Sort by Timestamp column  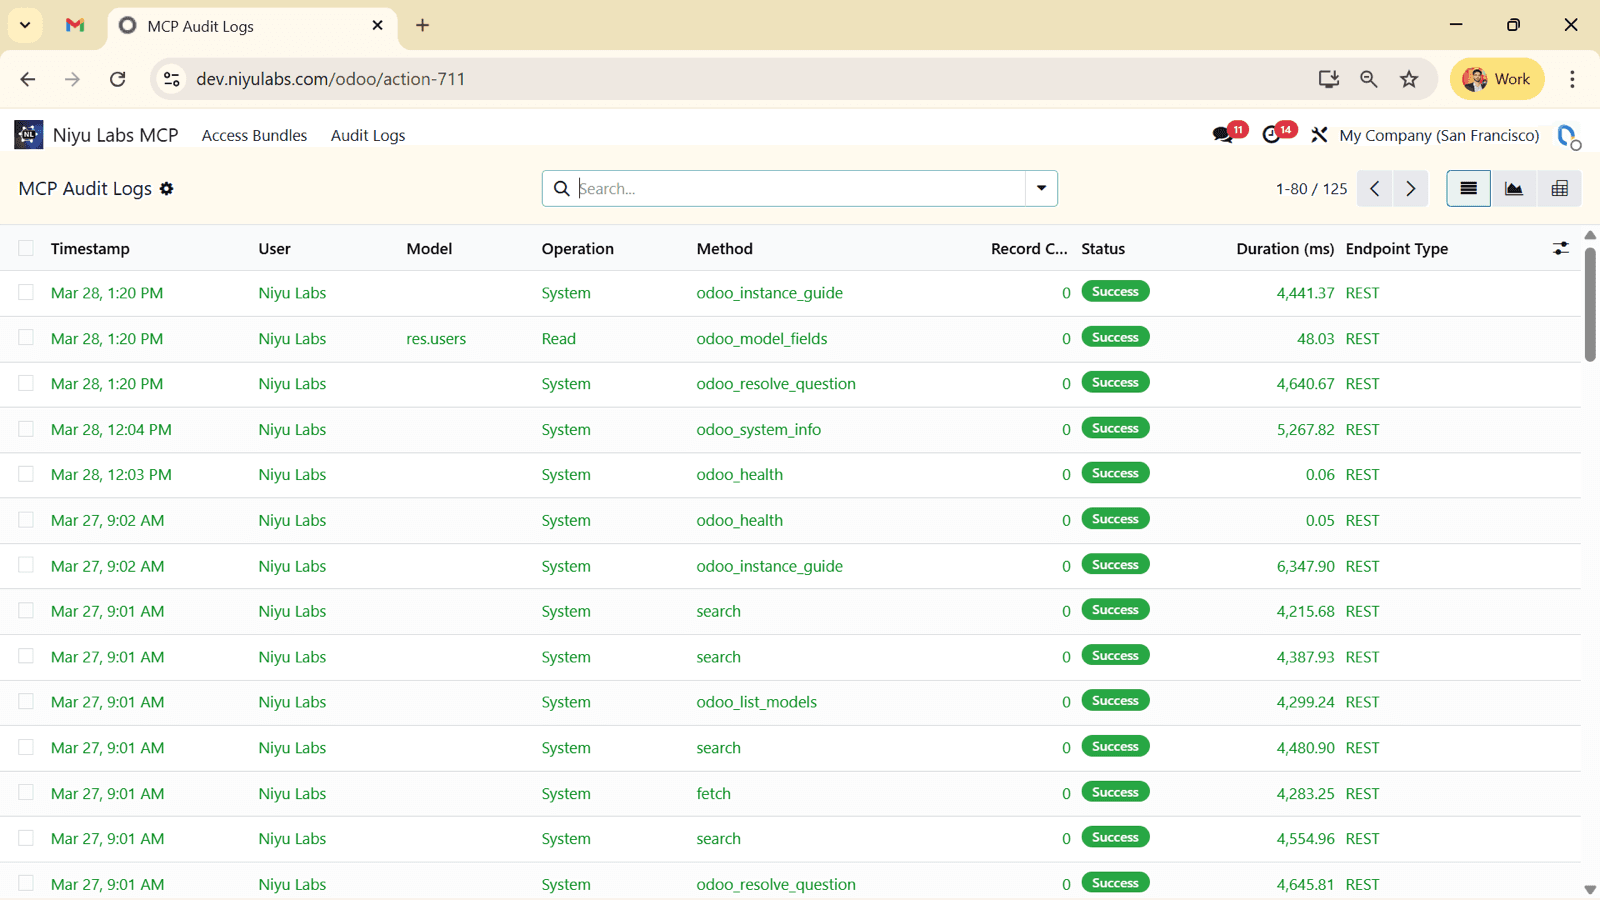click(90, 248)
